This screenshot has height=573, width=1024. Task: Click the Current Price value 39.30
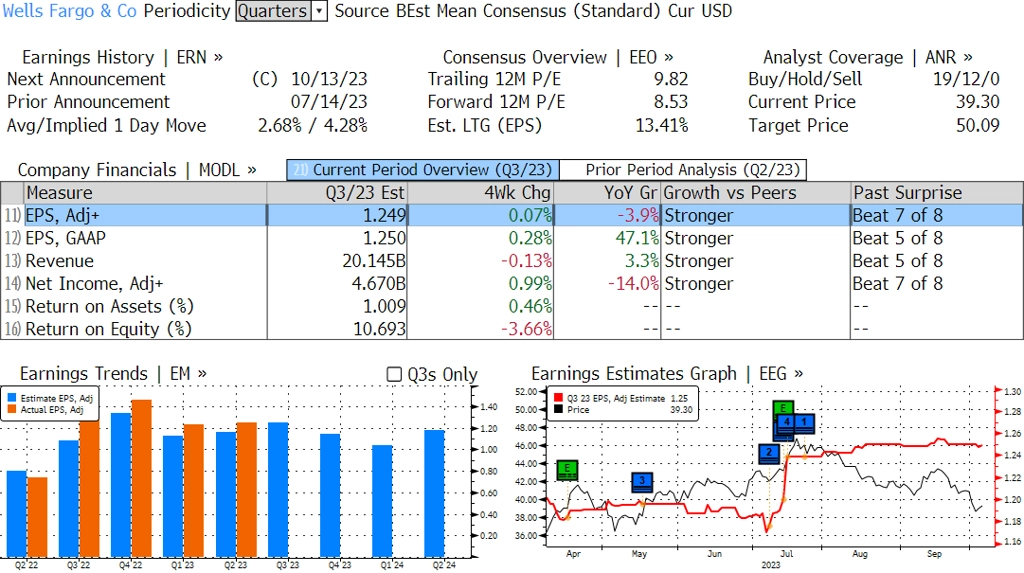pyautogui.click(x=978, y=103)
